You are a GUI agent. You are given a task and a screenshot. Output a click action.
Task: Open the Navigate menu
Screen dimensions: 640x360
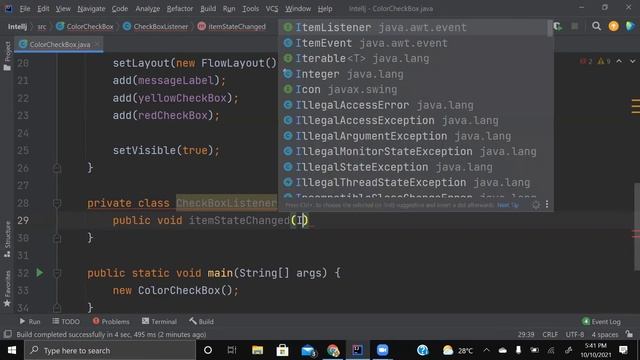[91, 9]
